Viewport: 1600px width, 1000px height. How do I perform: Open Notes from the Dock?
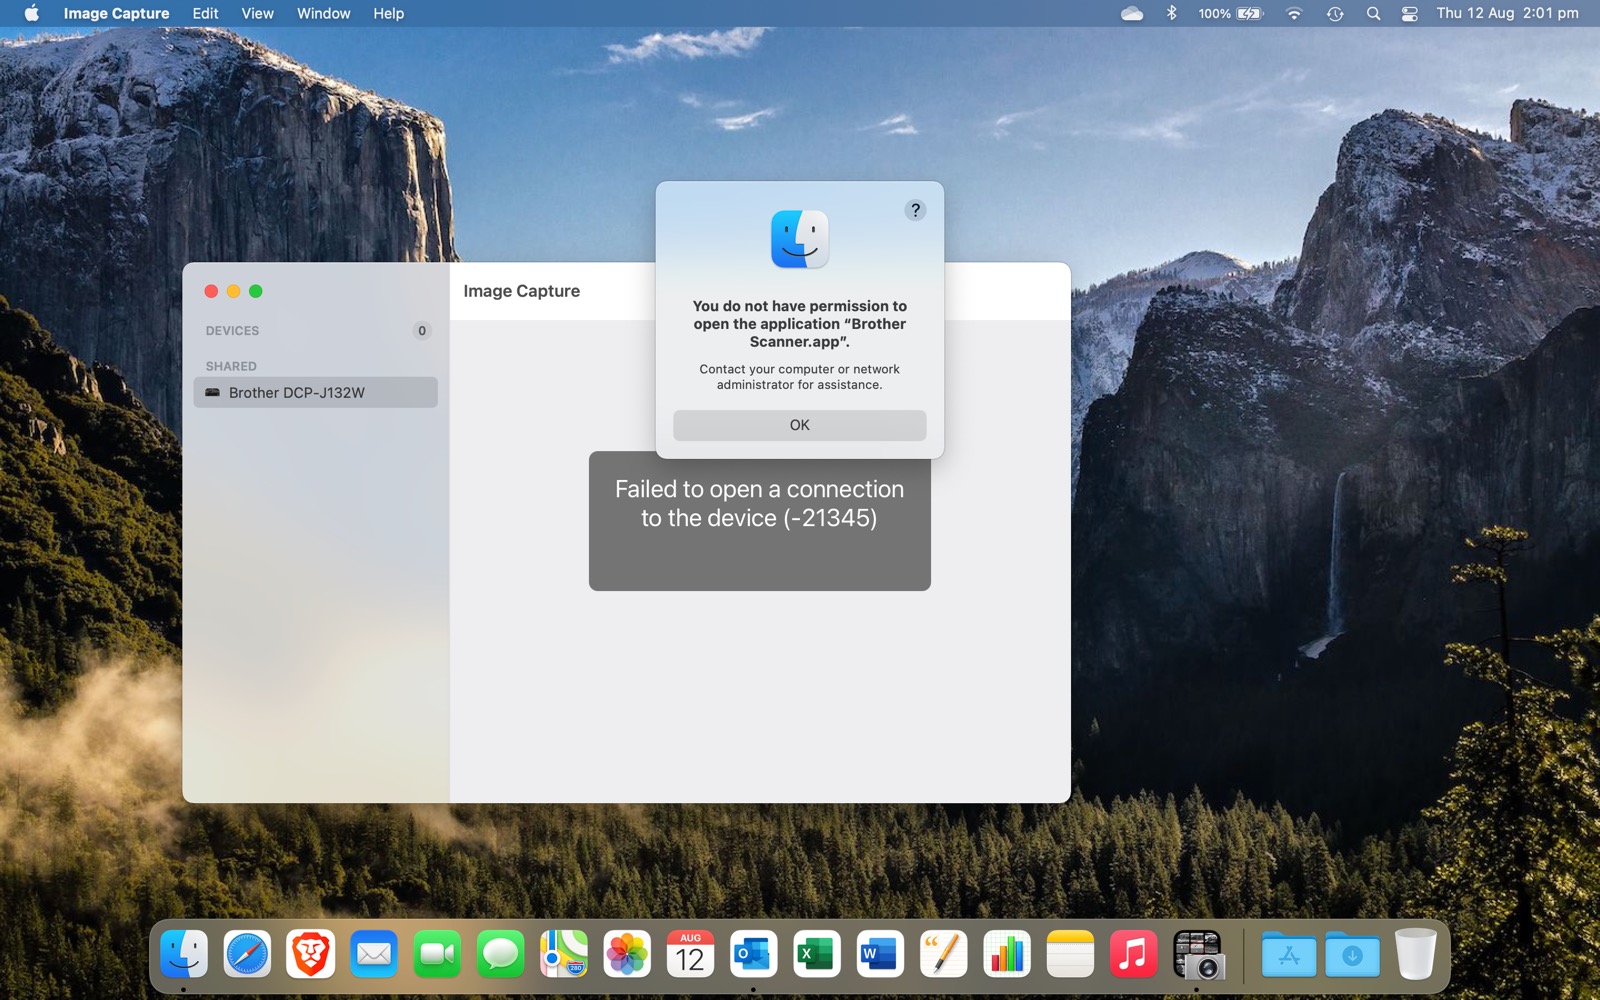(x=1070, y=955)
